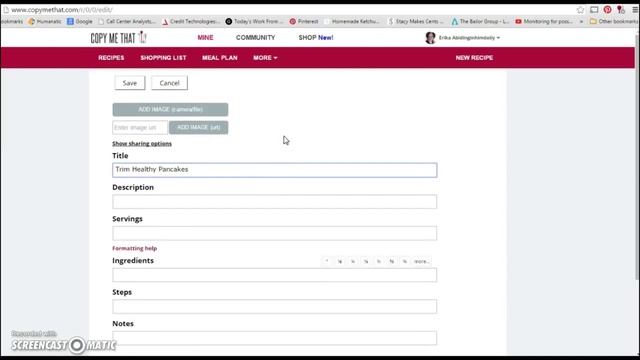The width and height of the screenshot is (640, 360).
Task: Click the Notes input field
Action: (275, 338)
